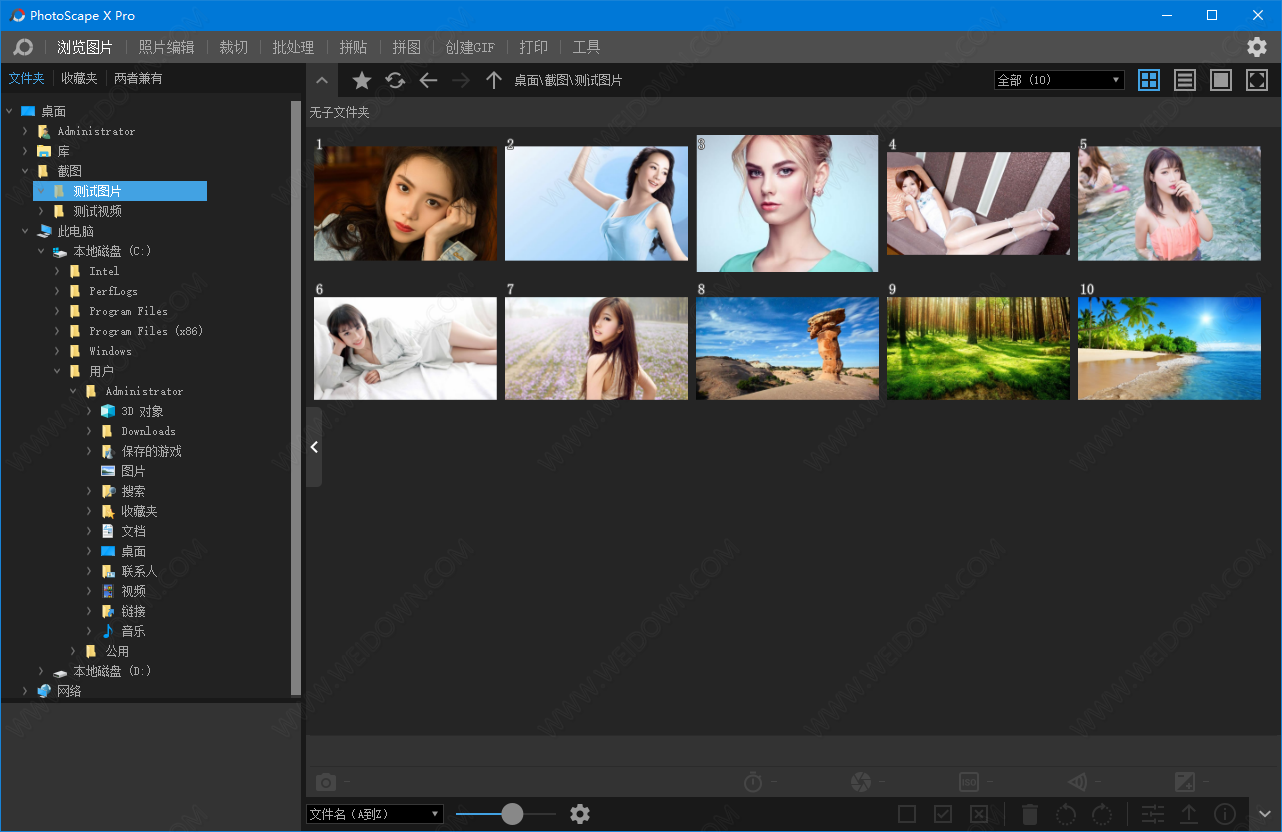Select the Downloads folder in the tree
Image resolution: width=1282 pixels, height=832 pixels.
148,431
